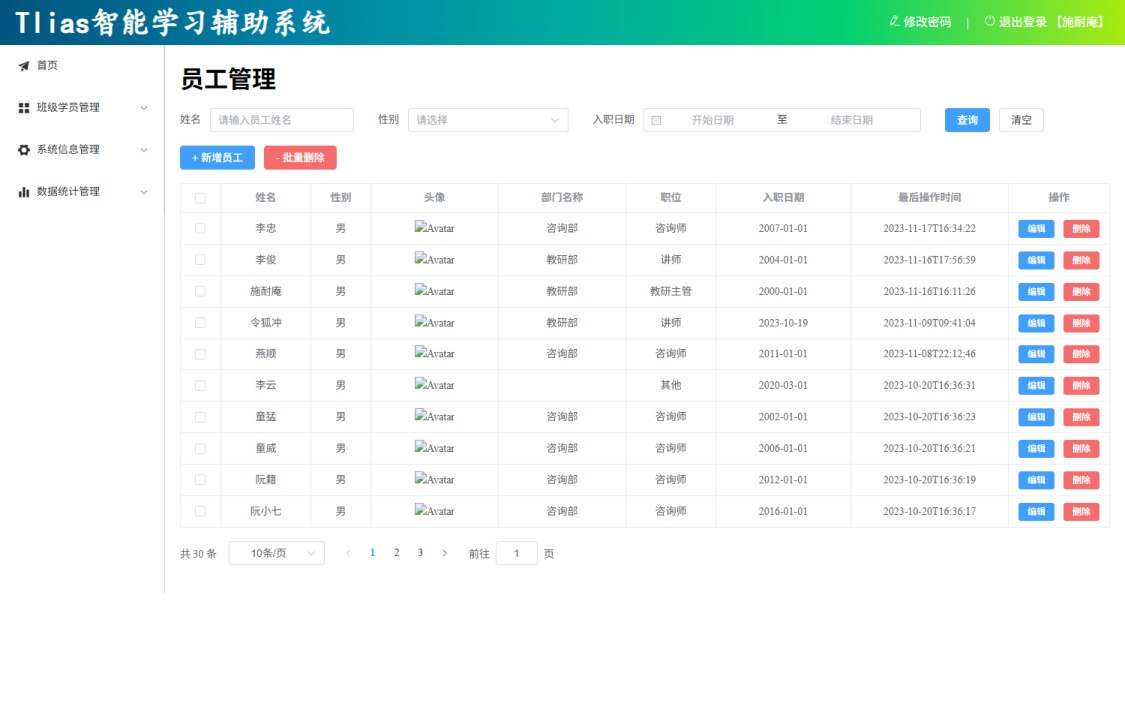Click the 入职日期 column header
This screenshot has width=1125, height=713.
(x=783, y=197)
